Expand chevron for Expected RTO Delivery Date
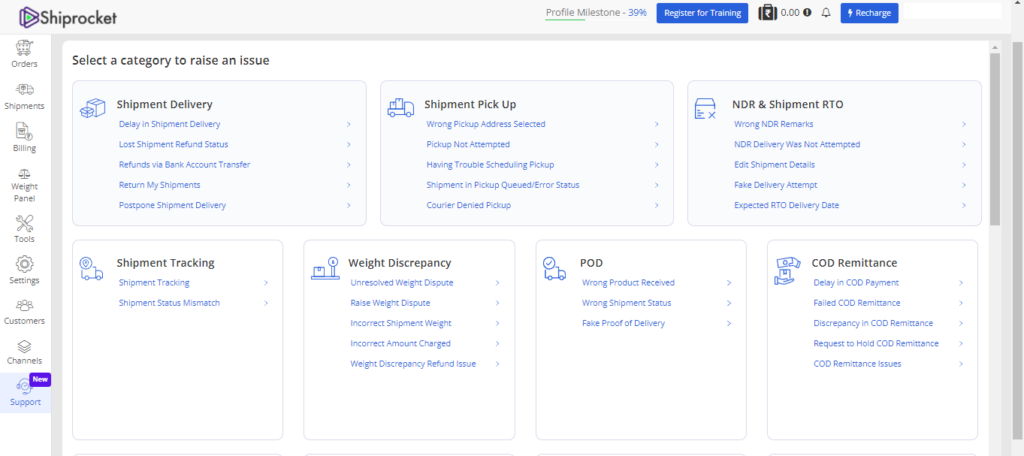The height and width of the screenshot is (456, 1024). 964,205
